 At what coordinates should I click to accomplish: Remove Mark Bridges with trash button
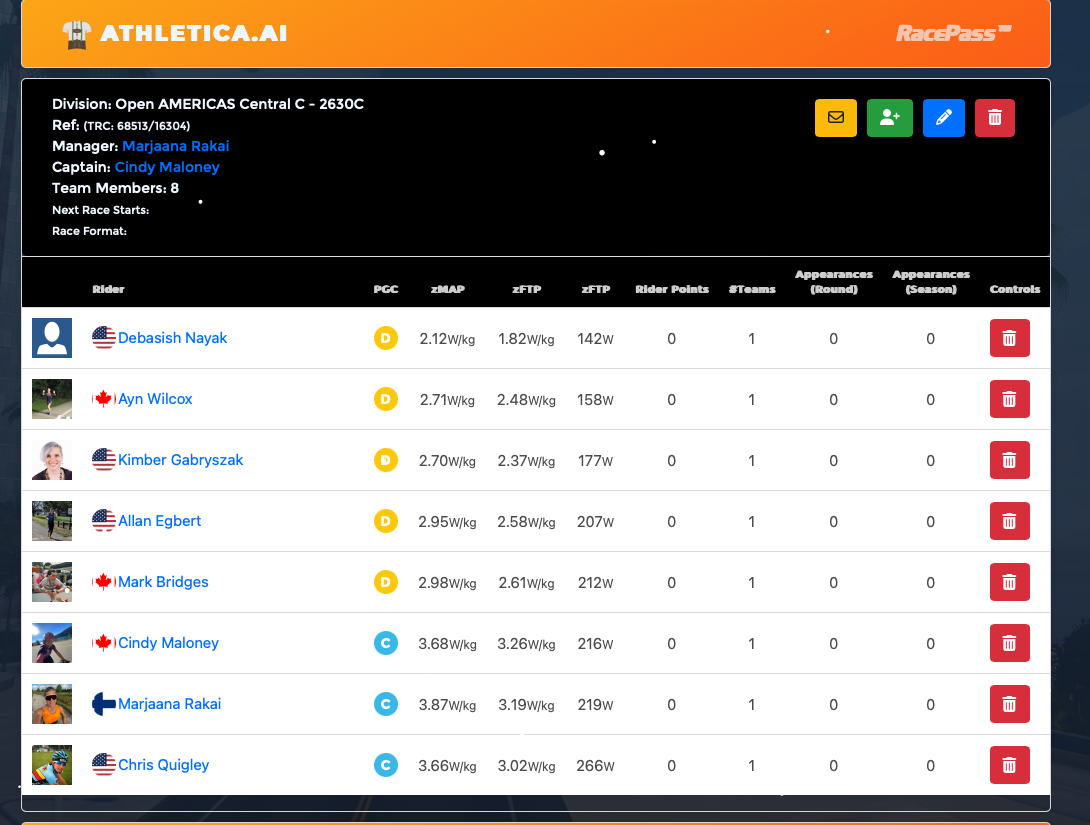pos(1009,582)
